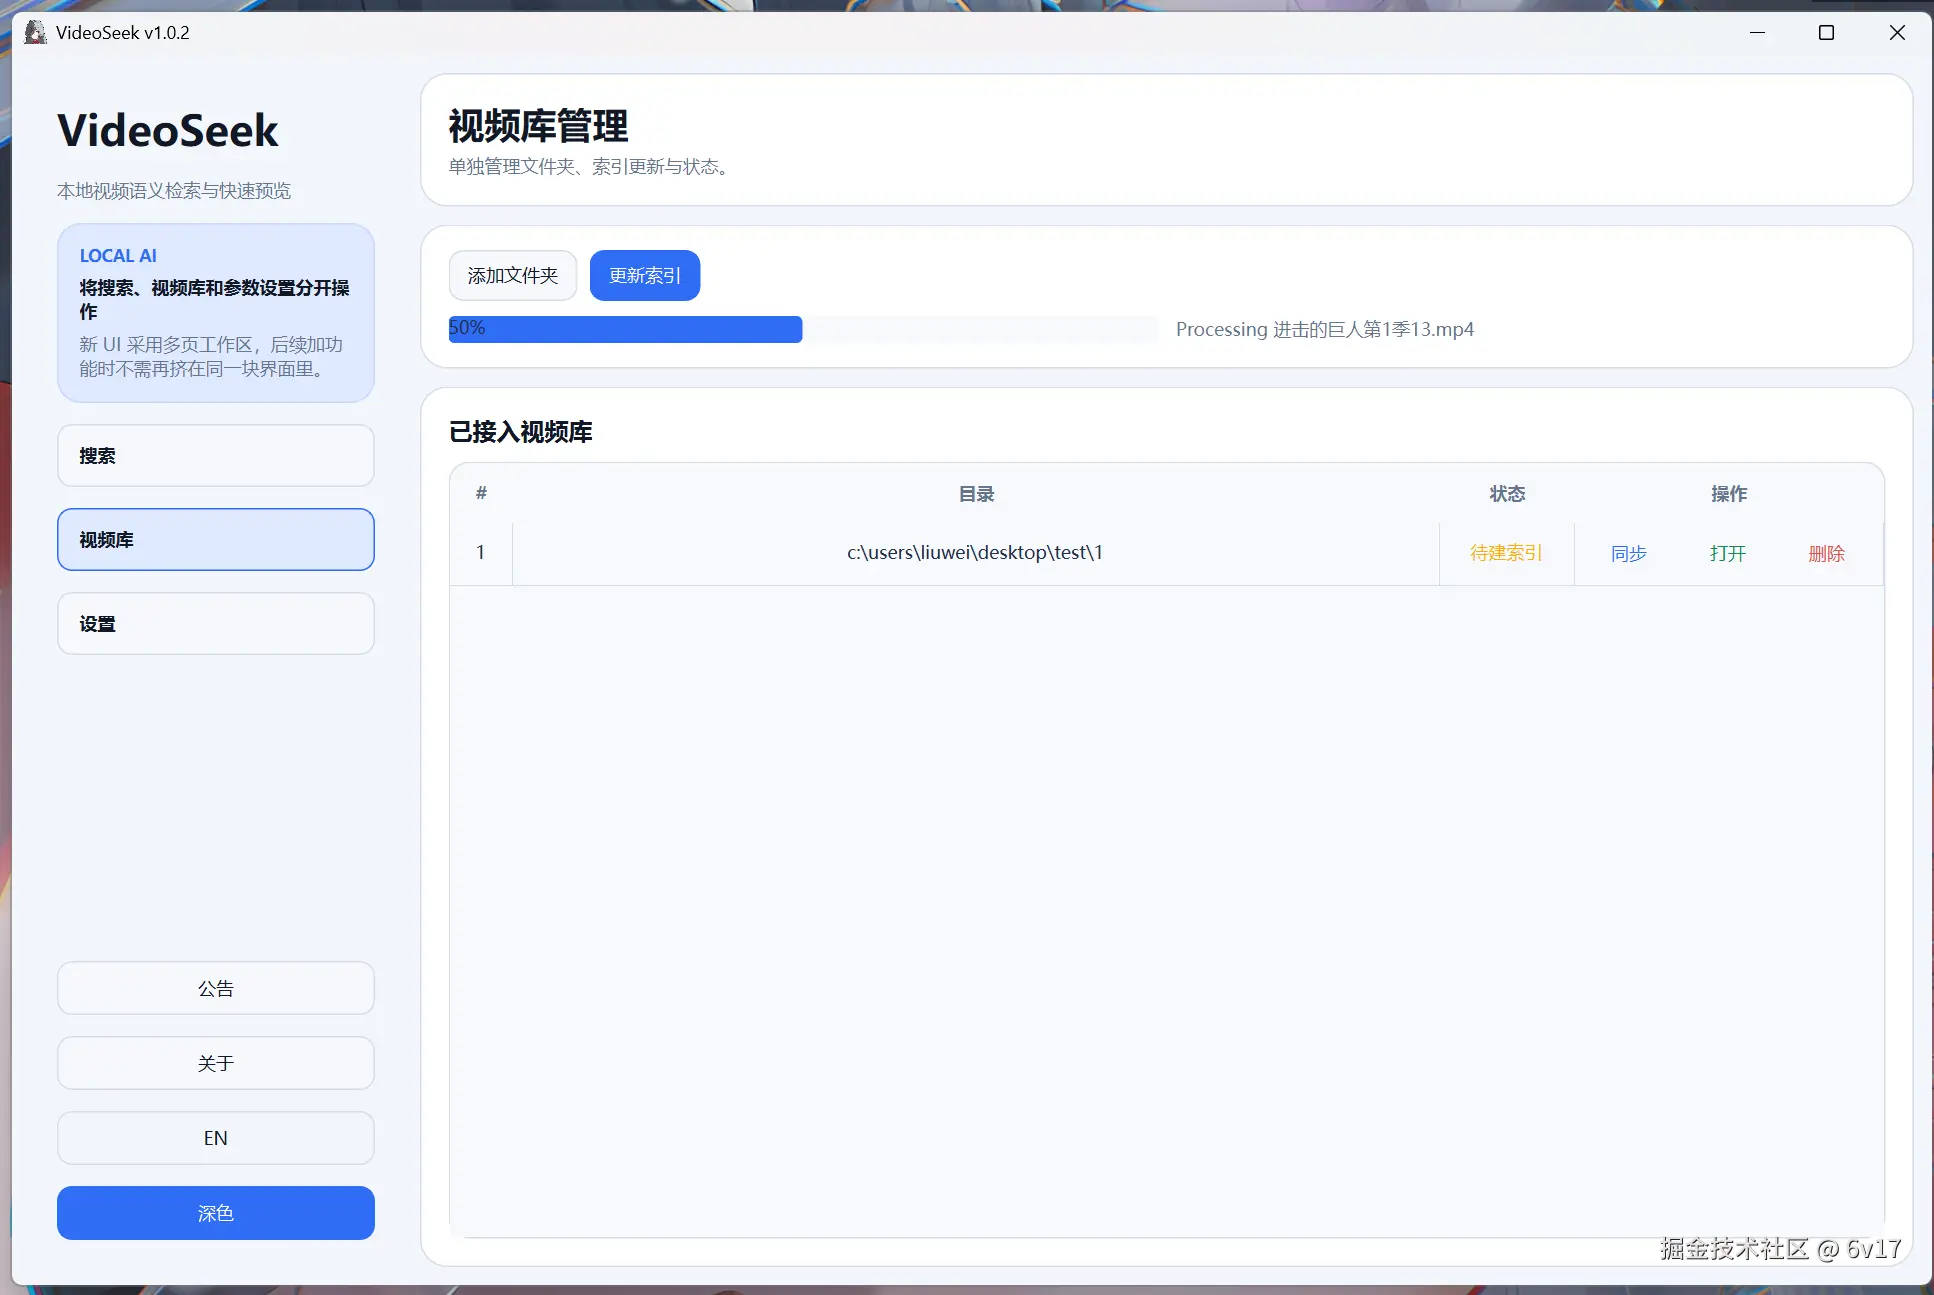The image size is (1934, 1295).
Task: Open the 设置 settings section
Action: click(x=215, y=623)
